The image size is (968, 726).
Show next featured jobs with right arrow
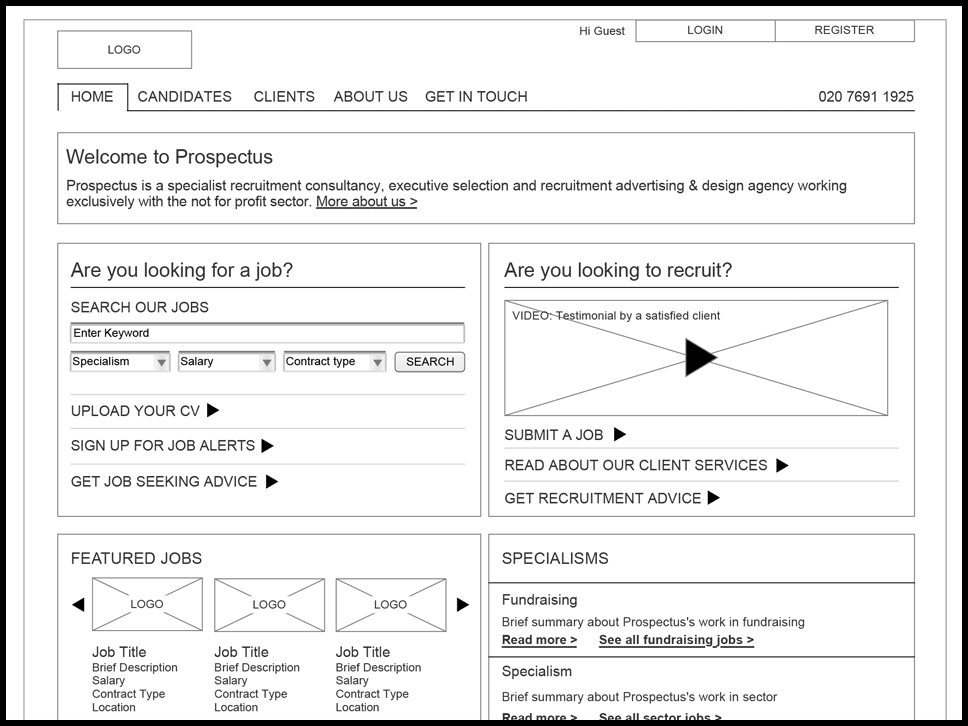tap(462, 604)
